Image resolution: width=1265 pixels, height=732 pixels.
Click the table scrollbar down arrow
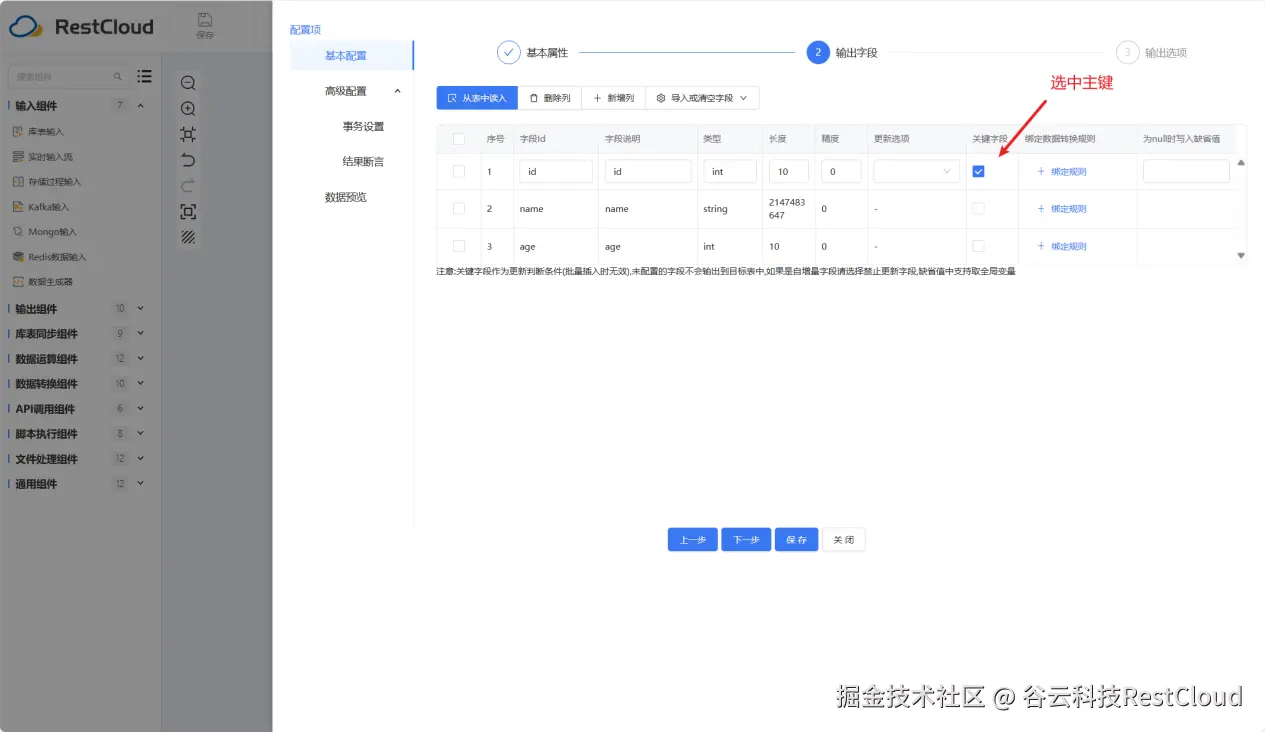tap(1241, 256)
